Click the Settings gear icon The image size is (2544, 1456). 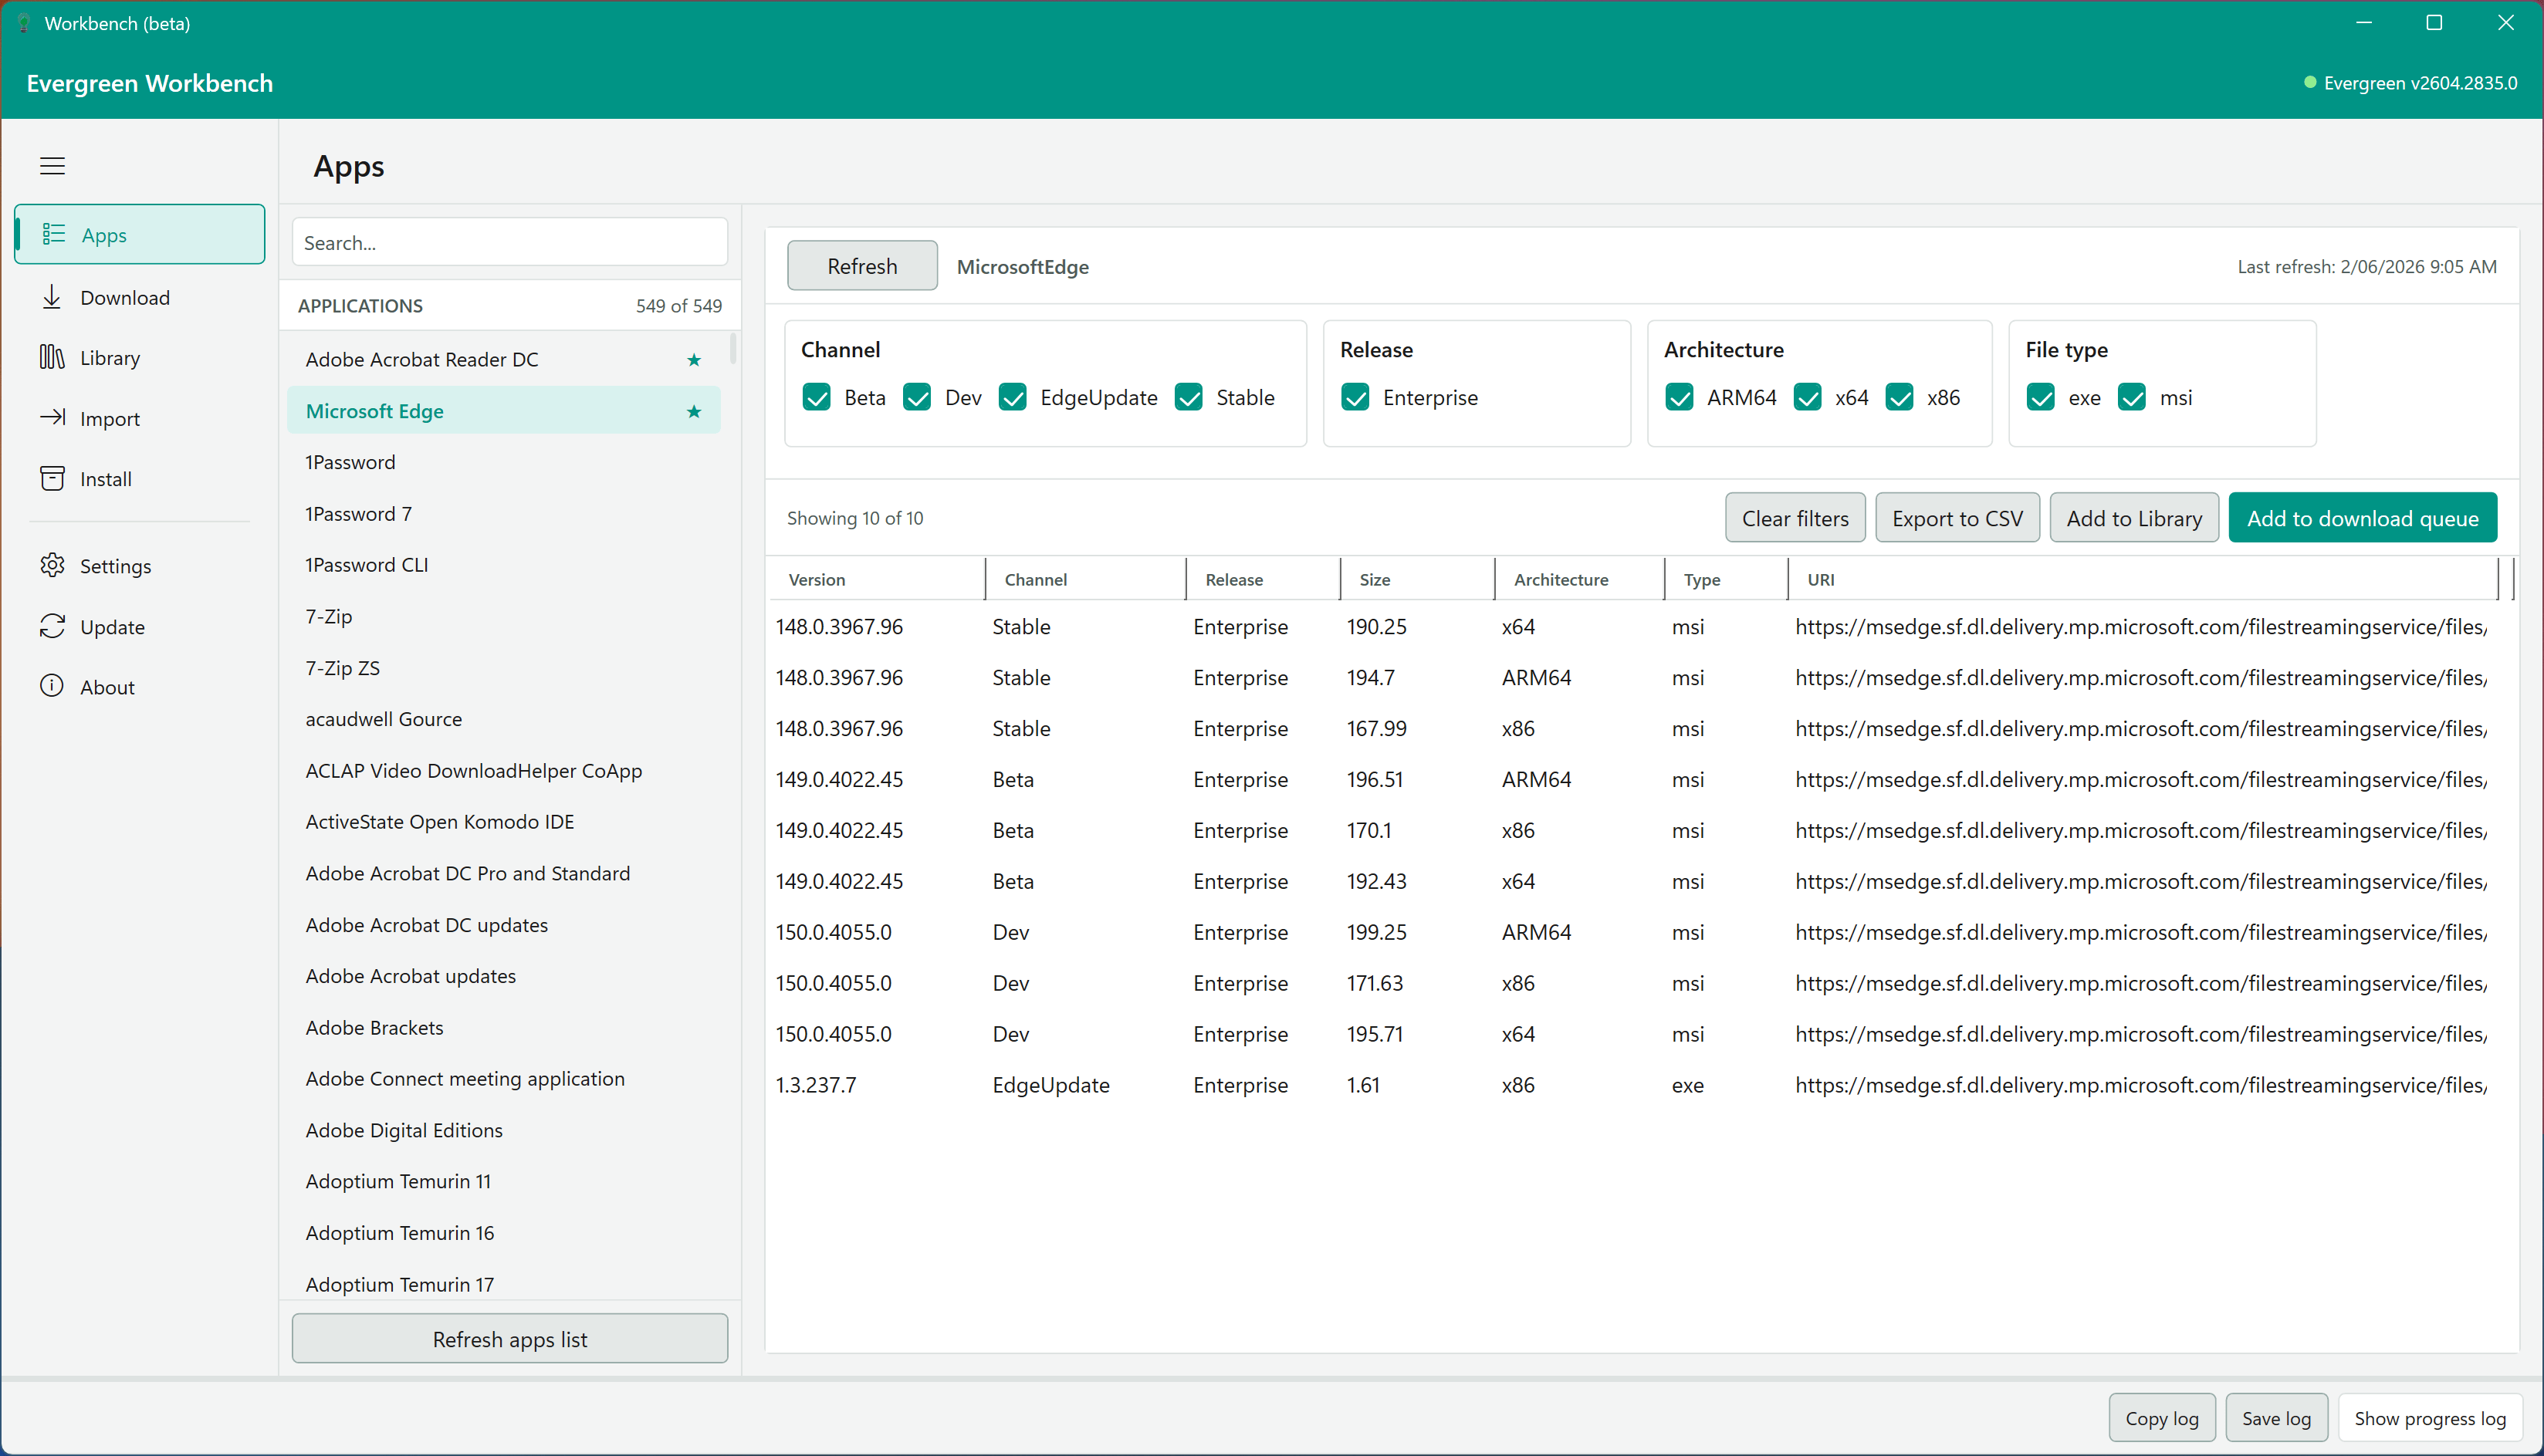point(52,565)
